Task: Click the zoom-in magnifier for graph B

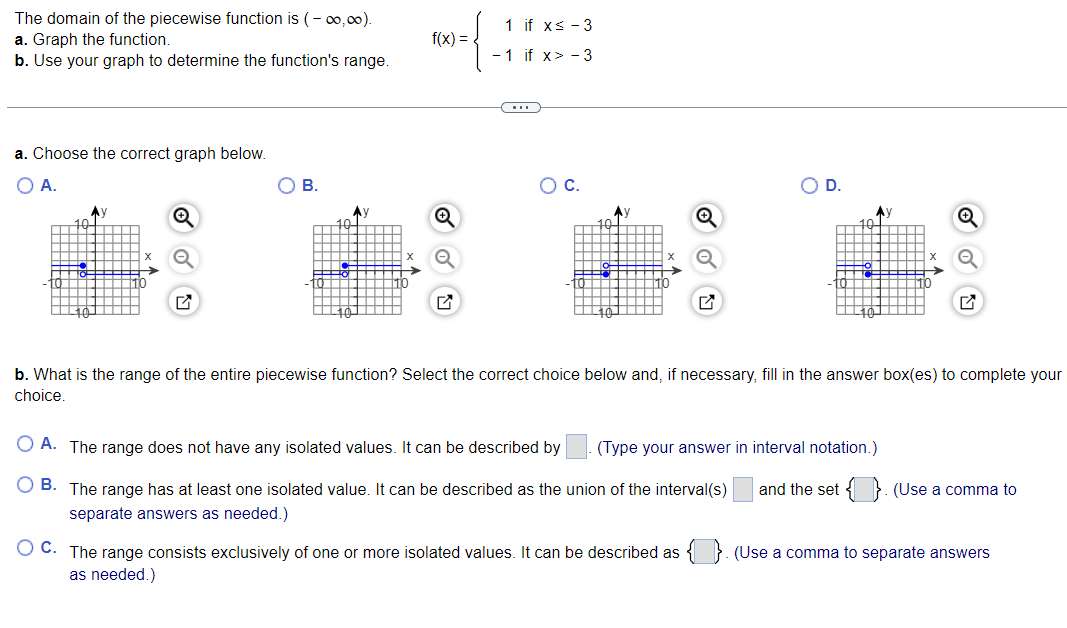Action: click(x=444, y=218)
